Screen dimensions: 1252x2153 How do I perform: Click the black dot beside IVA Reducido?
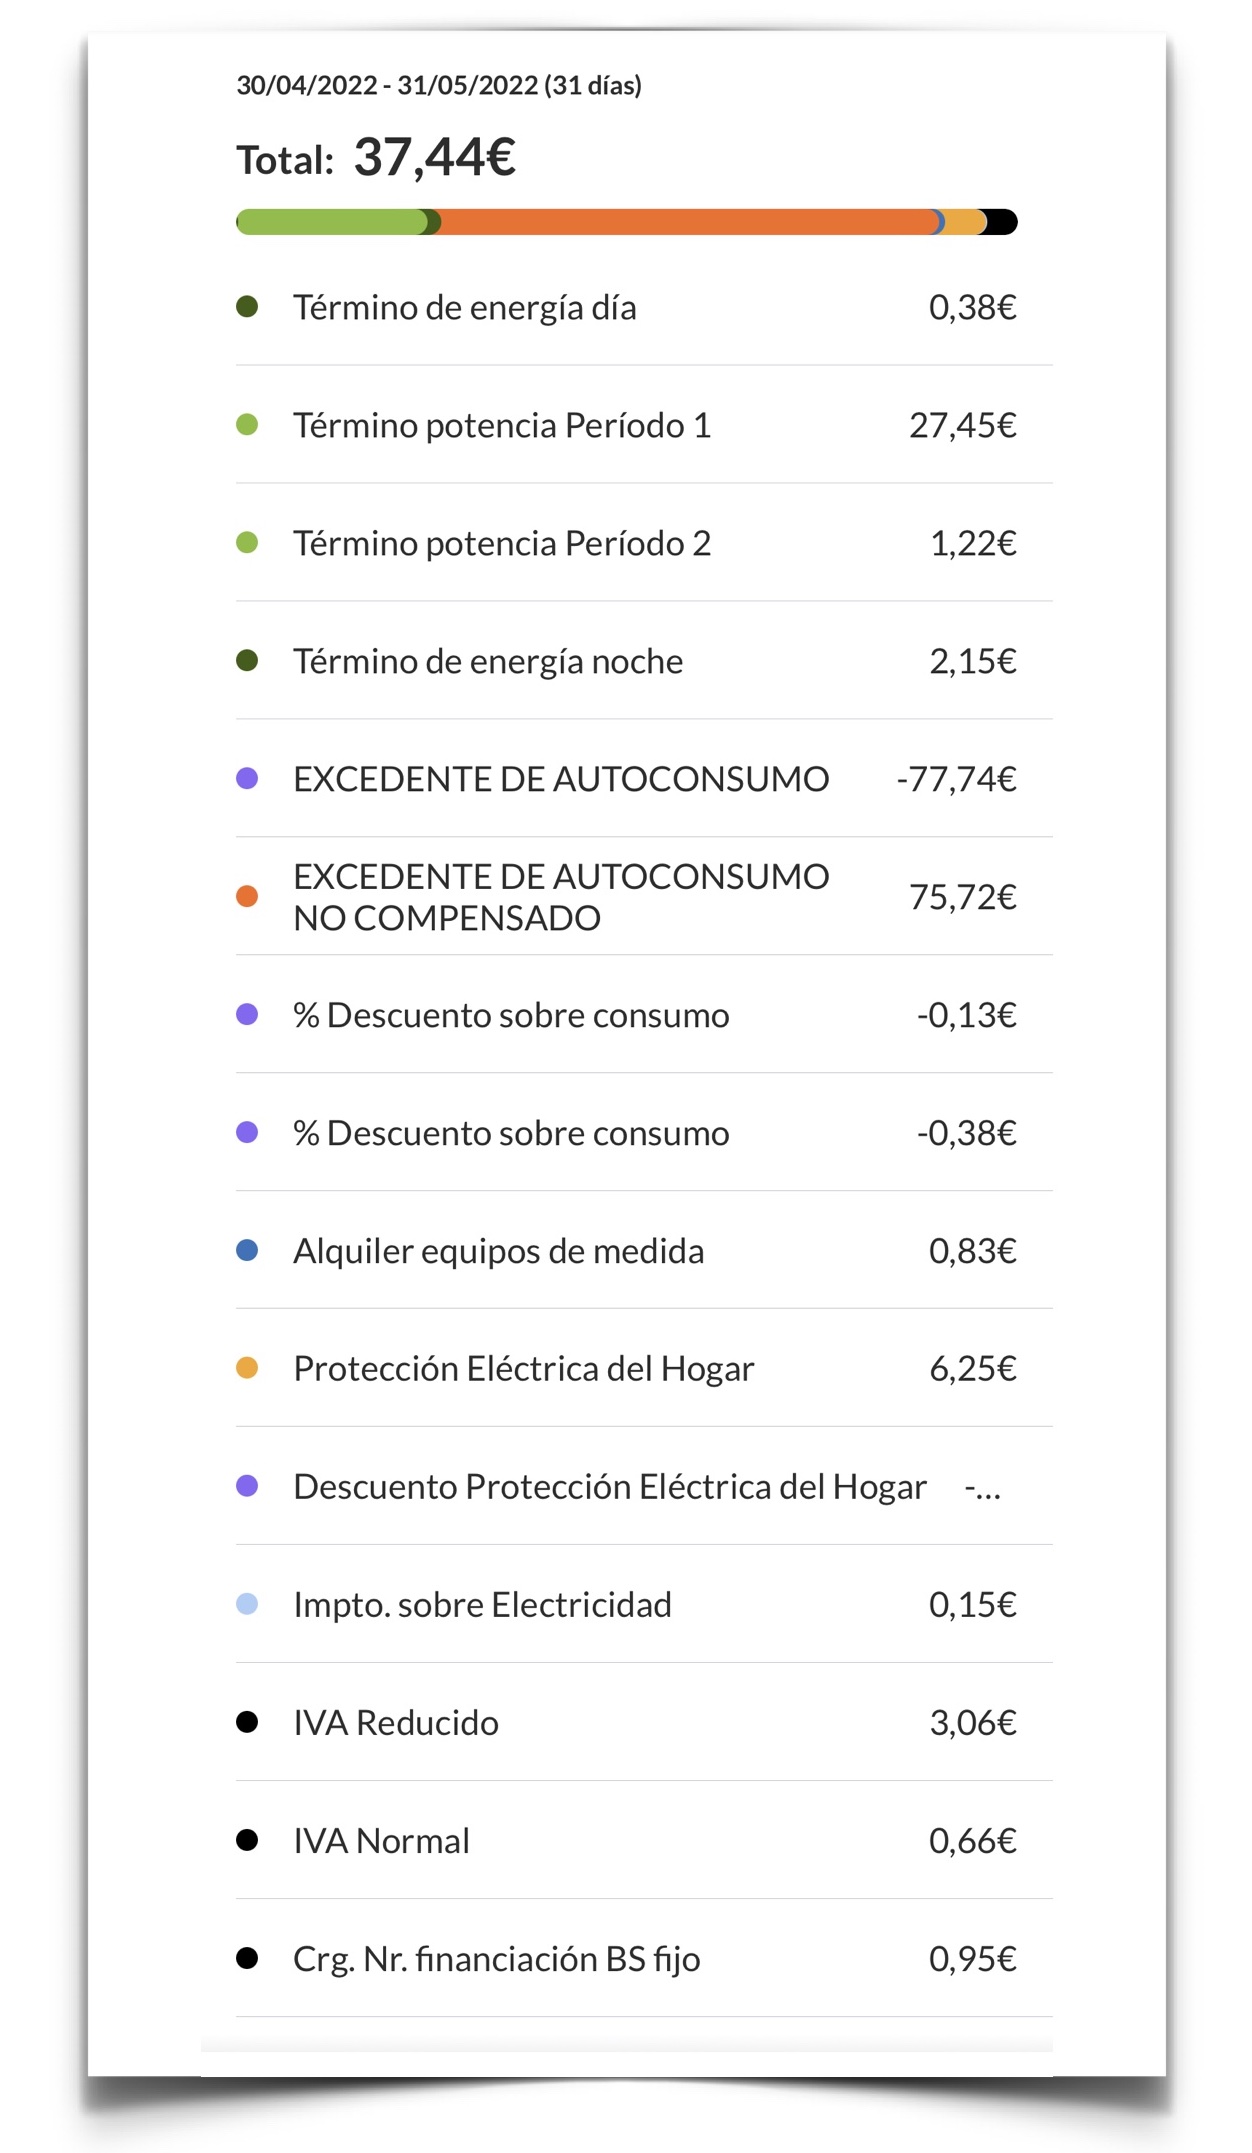(x=247, y=1722)
